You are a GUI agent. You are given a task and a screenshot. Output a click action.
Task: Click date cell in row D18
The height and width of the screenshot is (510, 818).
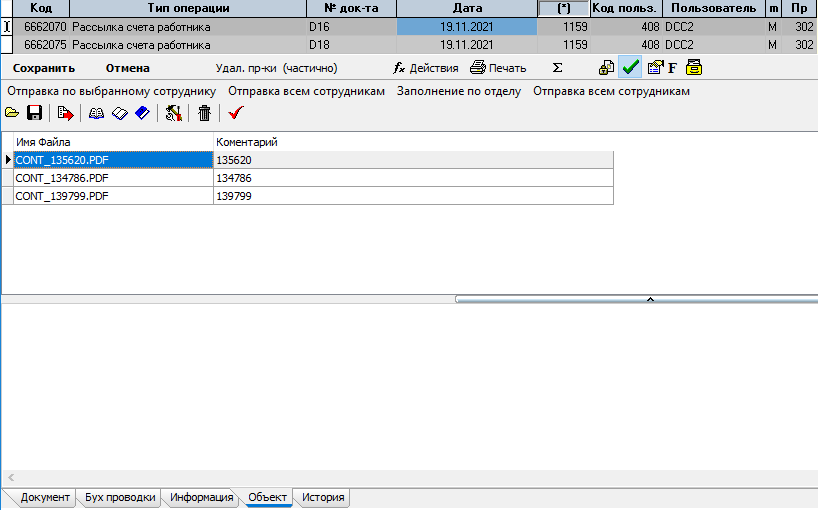(x=467, y=45)
